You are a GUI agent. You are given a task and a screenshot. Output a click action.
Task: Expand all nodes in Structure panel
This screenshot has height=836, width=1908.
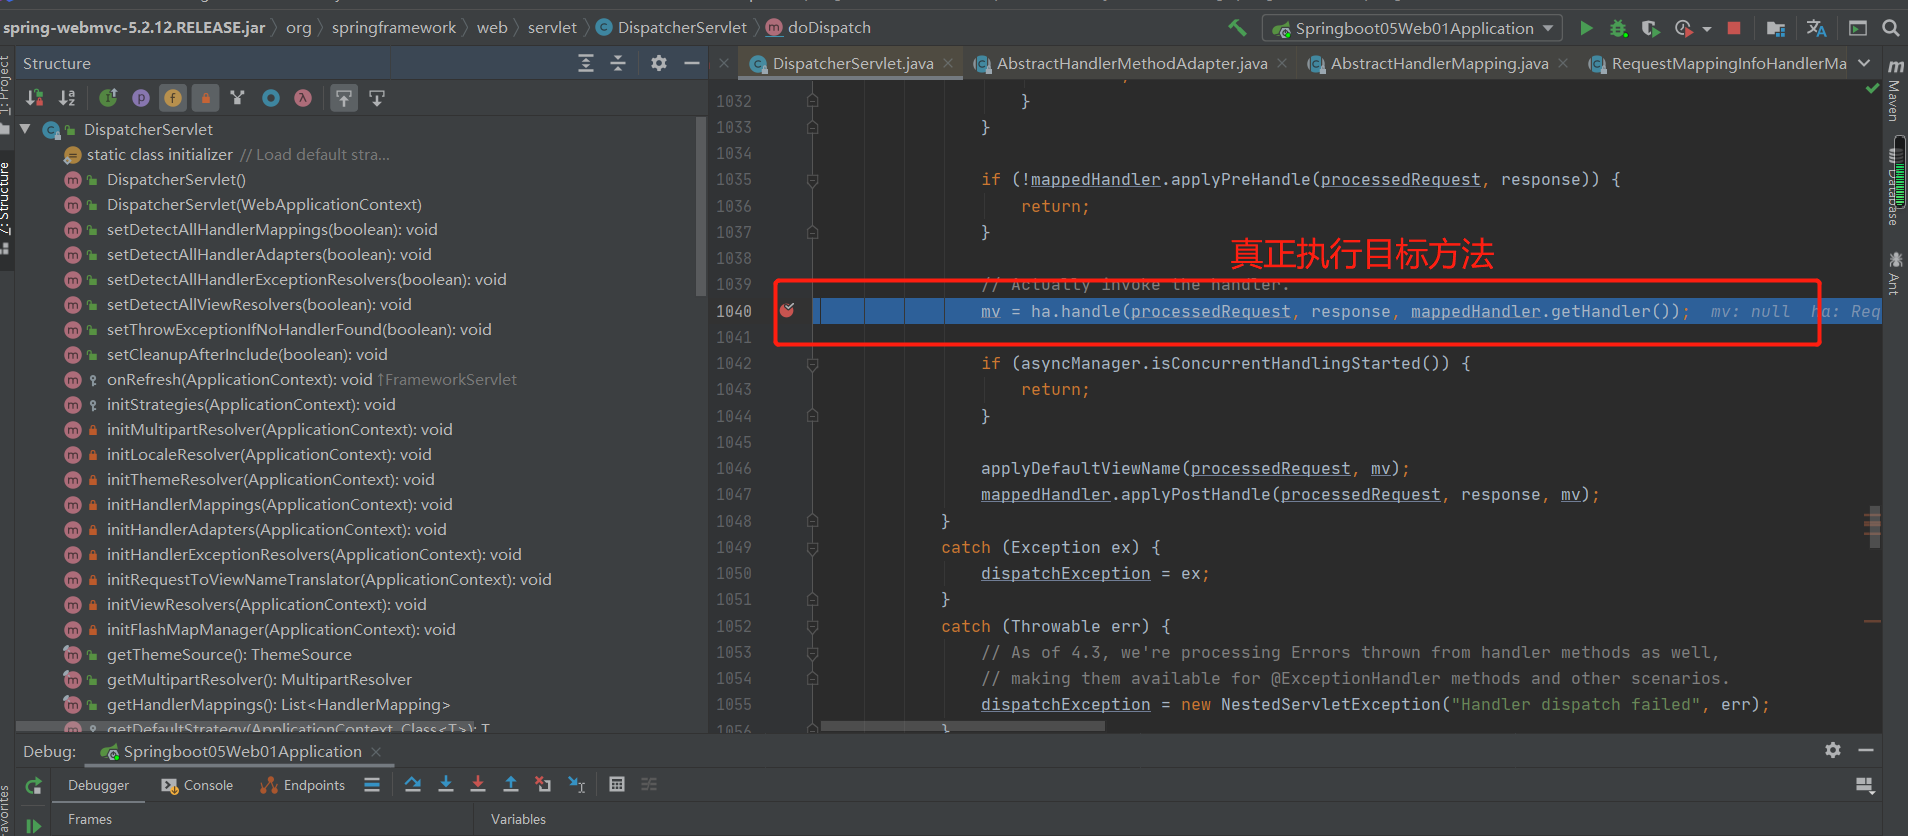pyautogui.click(x=586, y=63)
